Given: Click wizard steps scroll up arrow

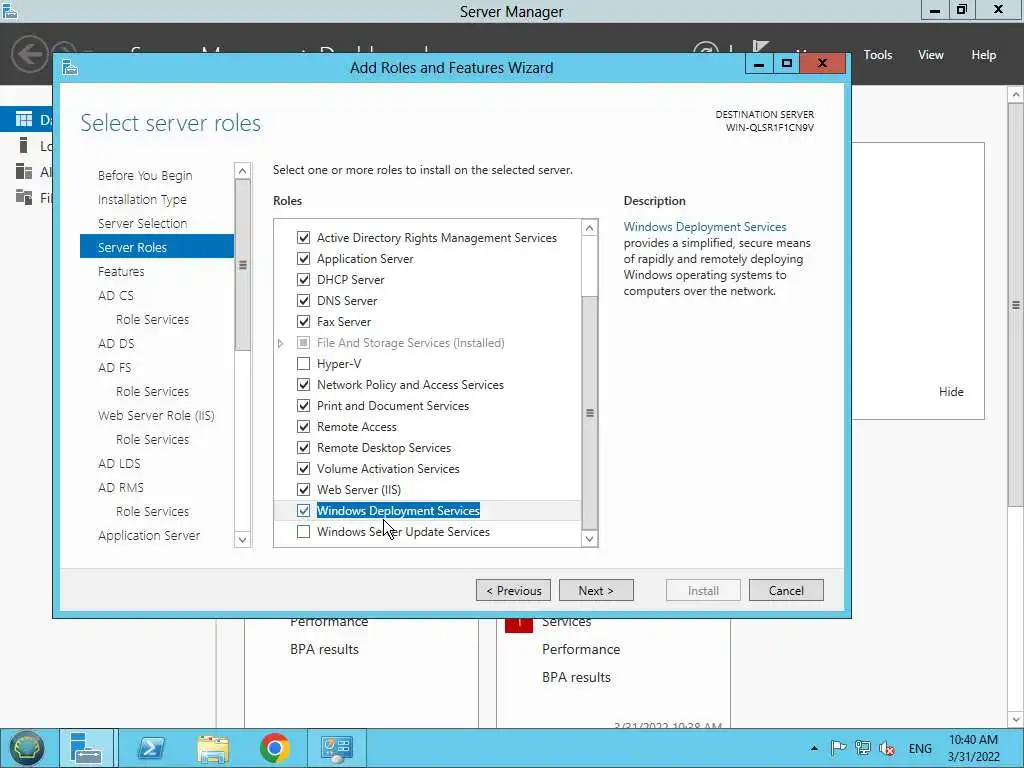Looking at the screenshot, I should [x=242, y=171].
